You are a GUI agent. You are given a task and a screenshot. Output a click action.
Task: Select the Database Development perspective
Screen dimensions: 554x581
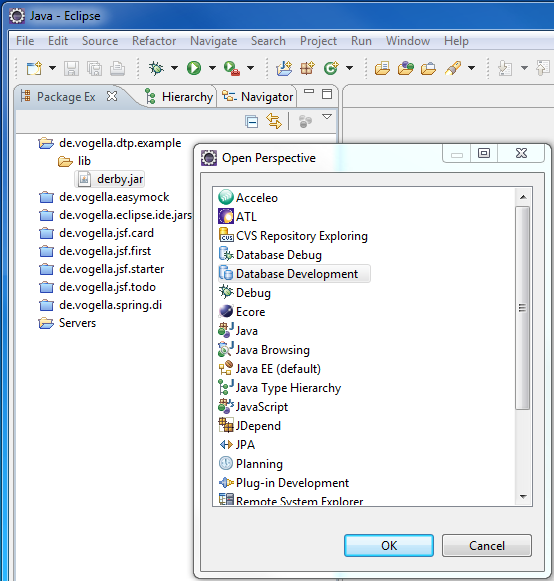[x=294, y=274]
